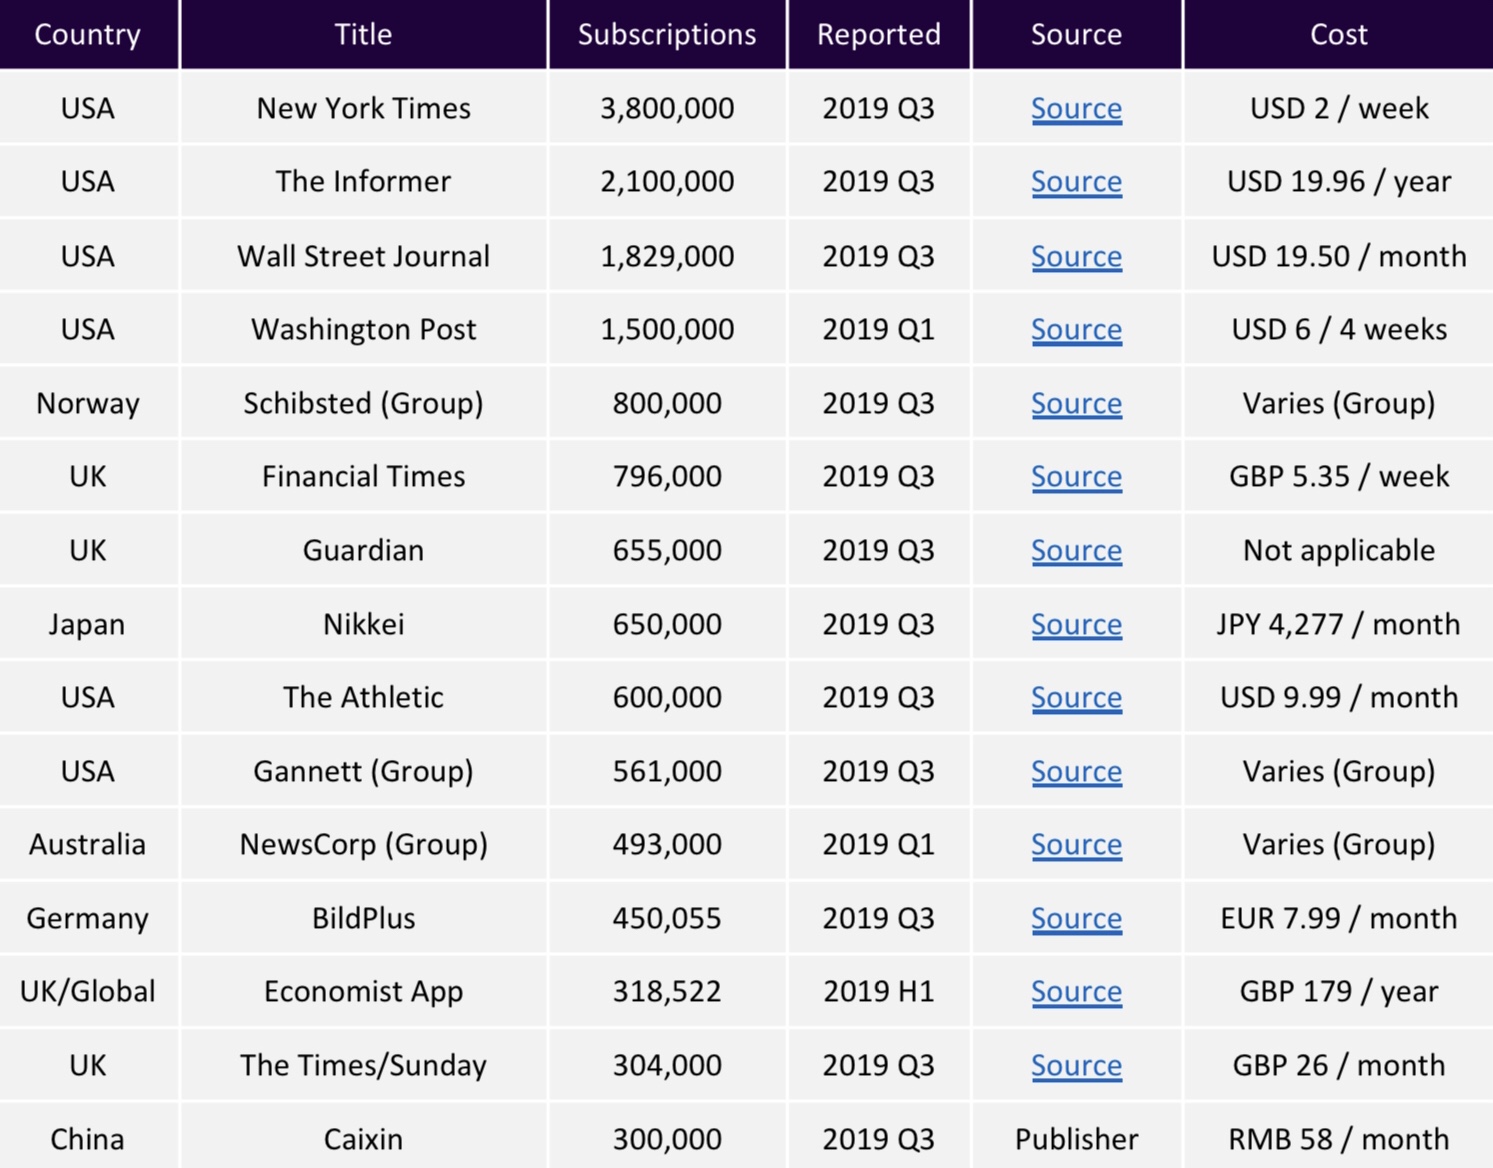Follow the BildPlus source link
Viewport: 1493px width, 1168px height.
tap(1076, 918)
